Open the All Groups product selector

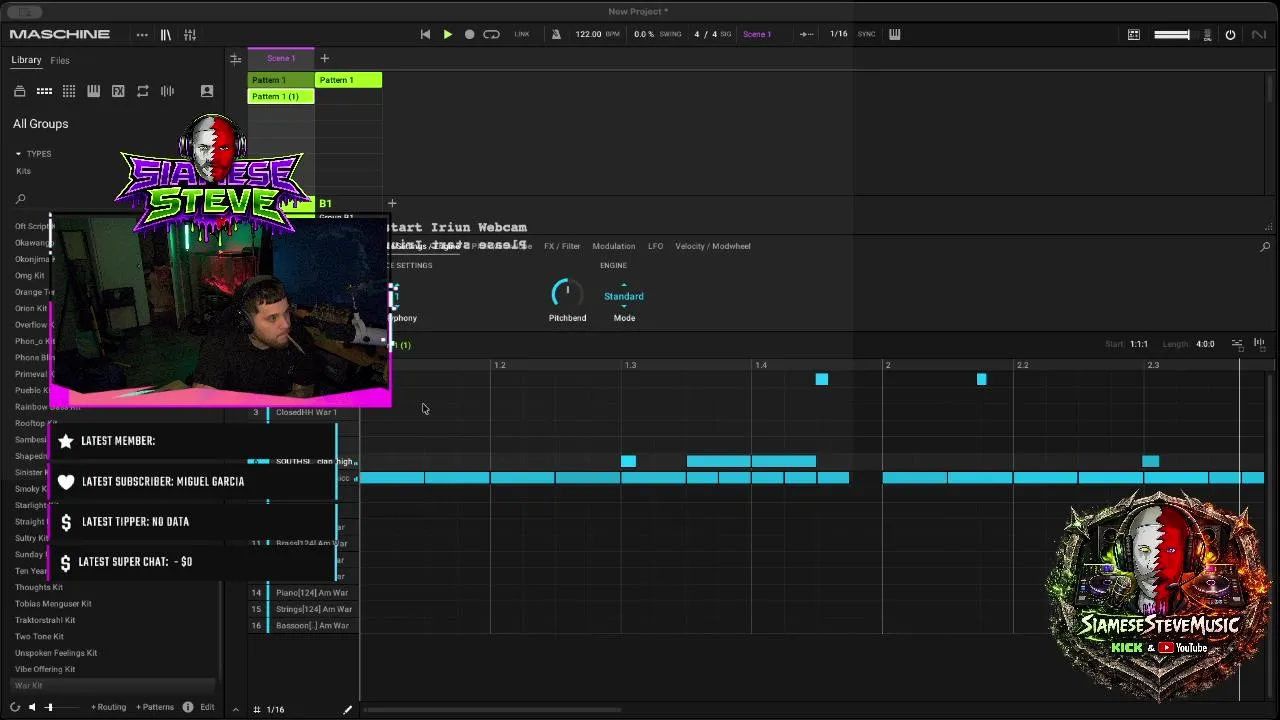pyautogui.click(x=41, y=124)
